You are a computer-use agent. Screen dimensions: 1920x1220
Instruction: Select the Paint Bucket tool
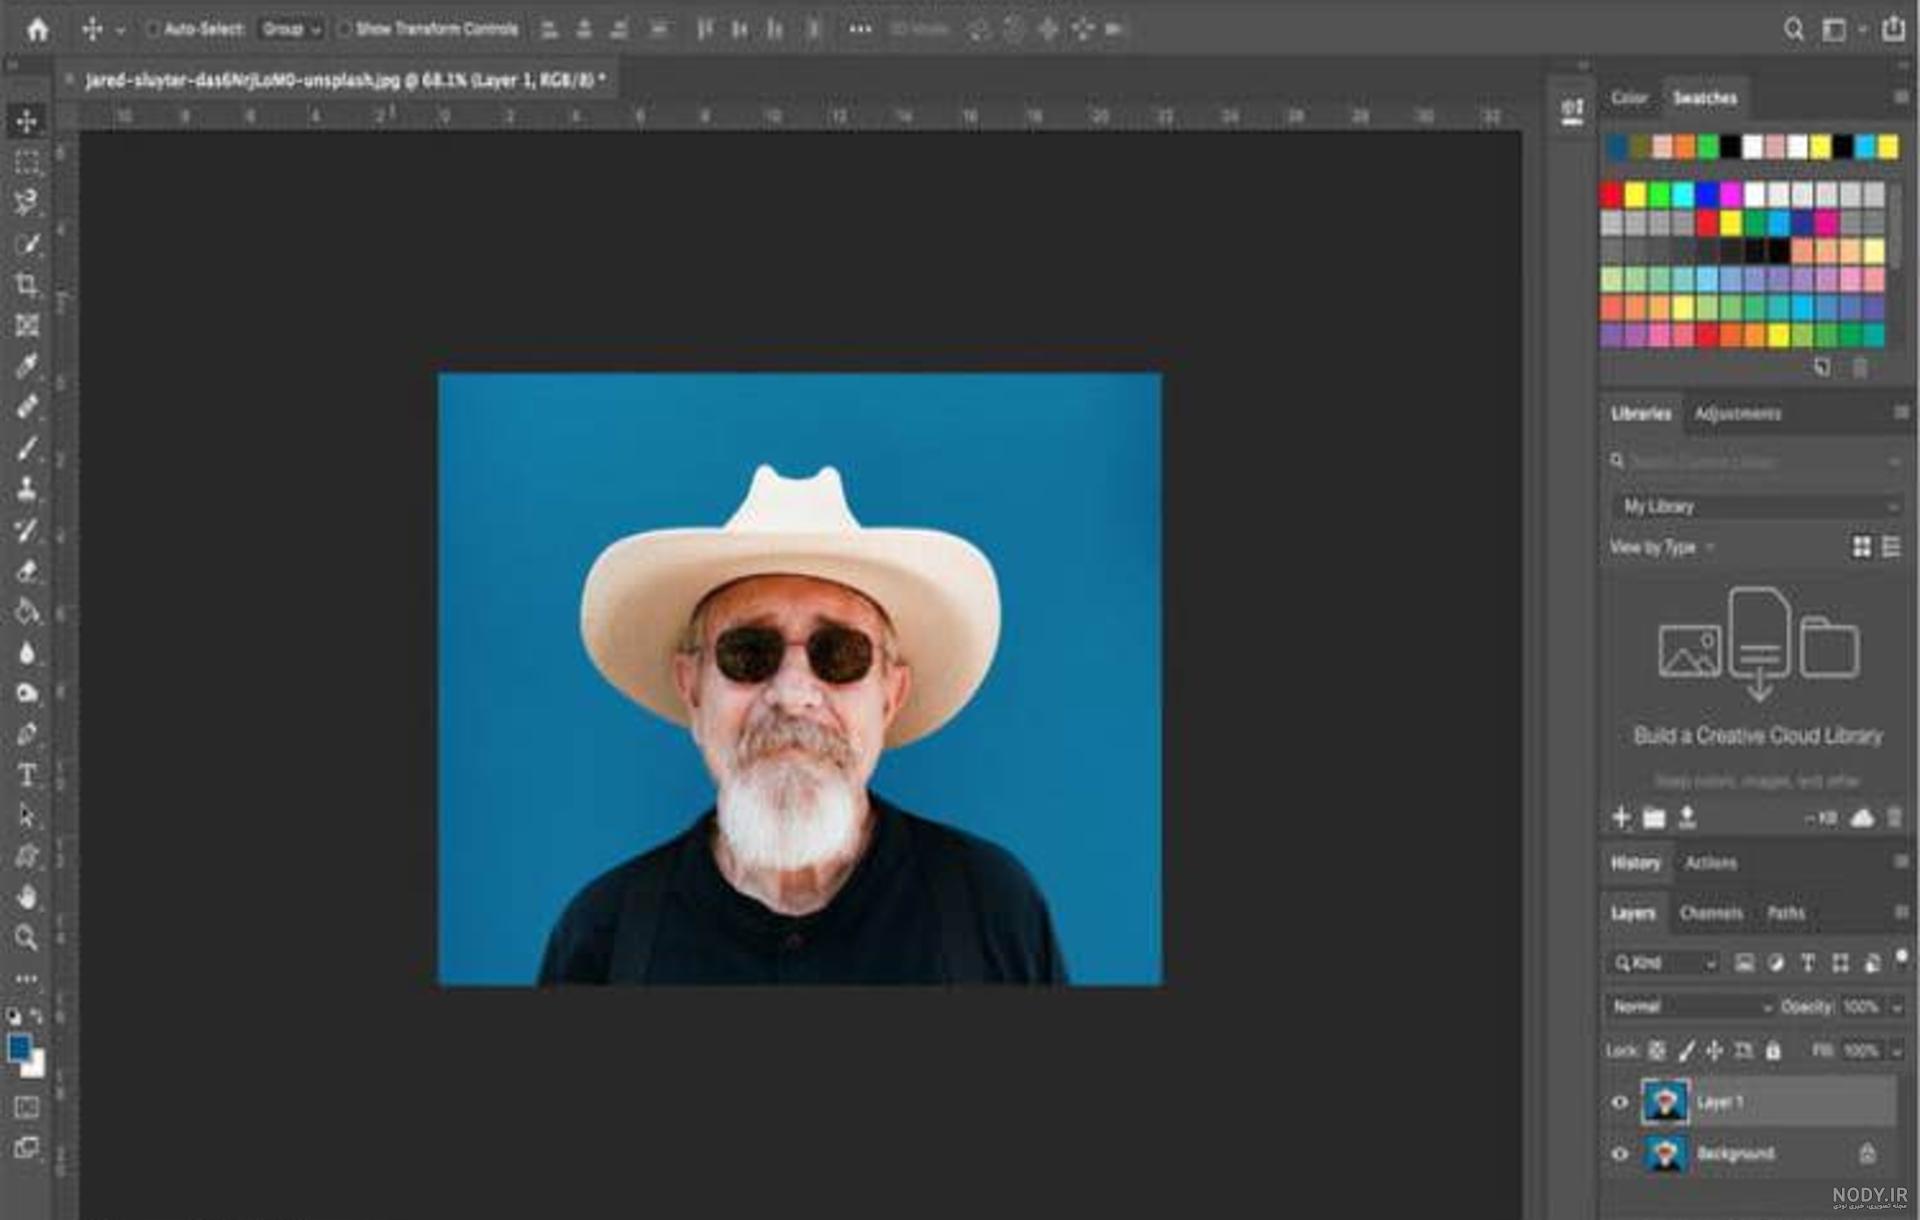(27, 611)
